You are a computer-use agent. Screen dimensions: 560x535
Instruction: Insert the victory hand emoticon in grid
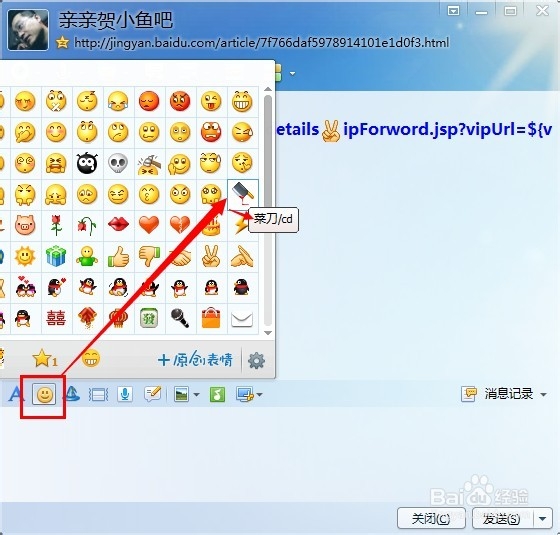pos(211,256)
